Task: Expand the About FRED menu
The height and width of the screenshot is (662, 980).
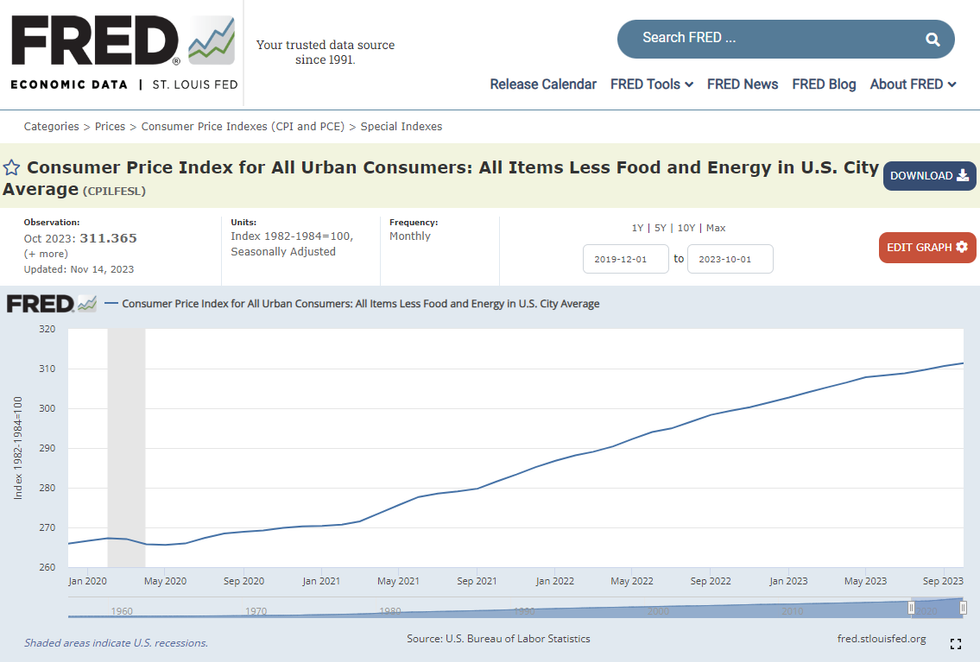Action: 912,84
